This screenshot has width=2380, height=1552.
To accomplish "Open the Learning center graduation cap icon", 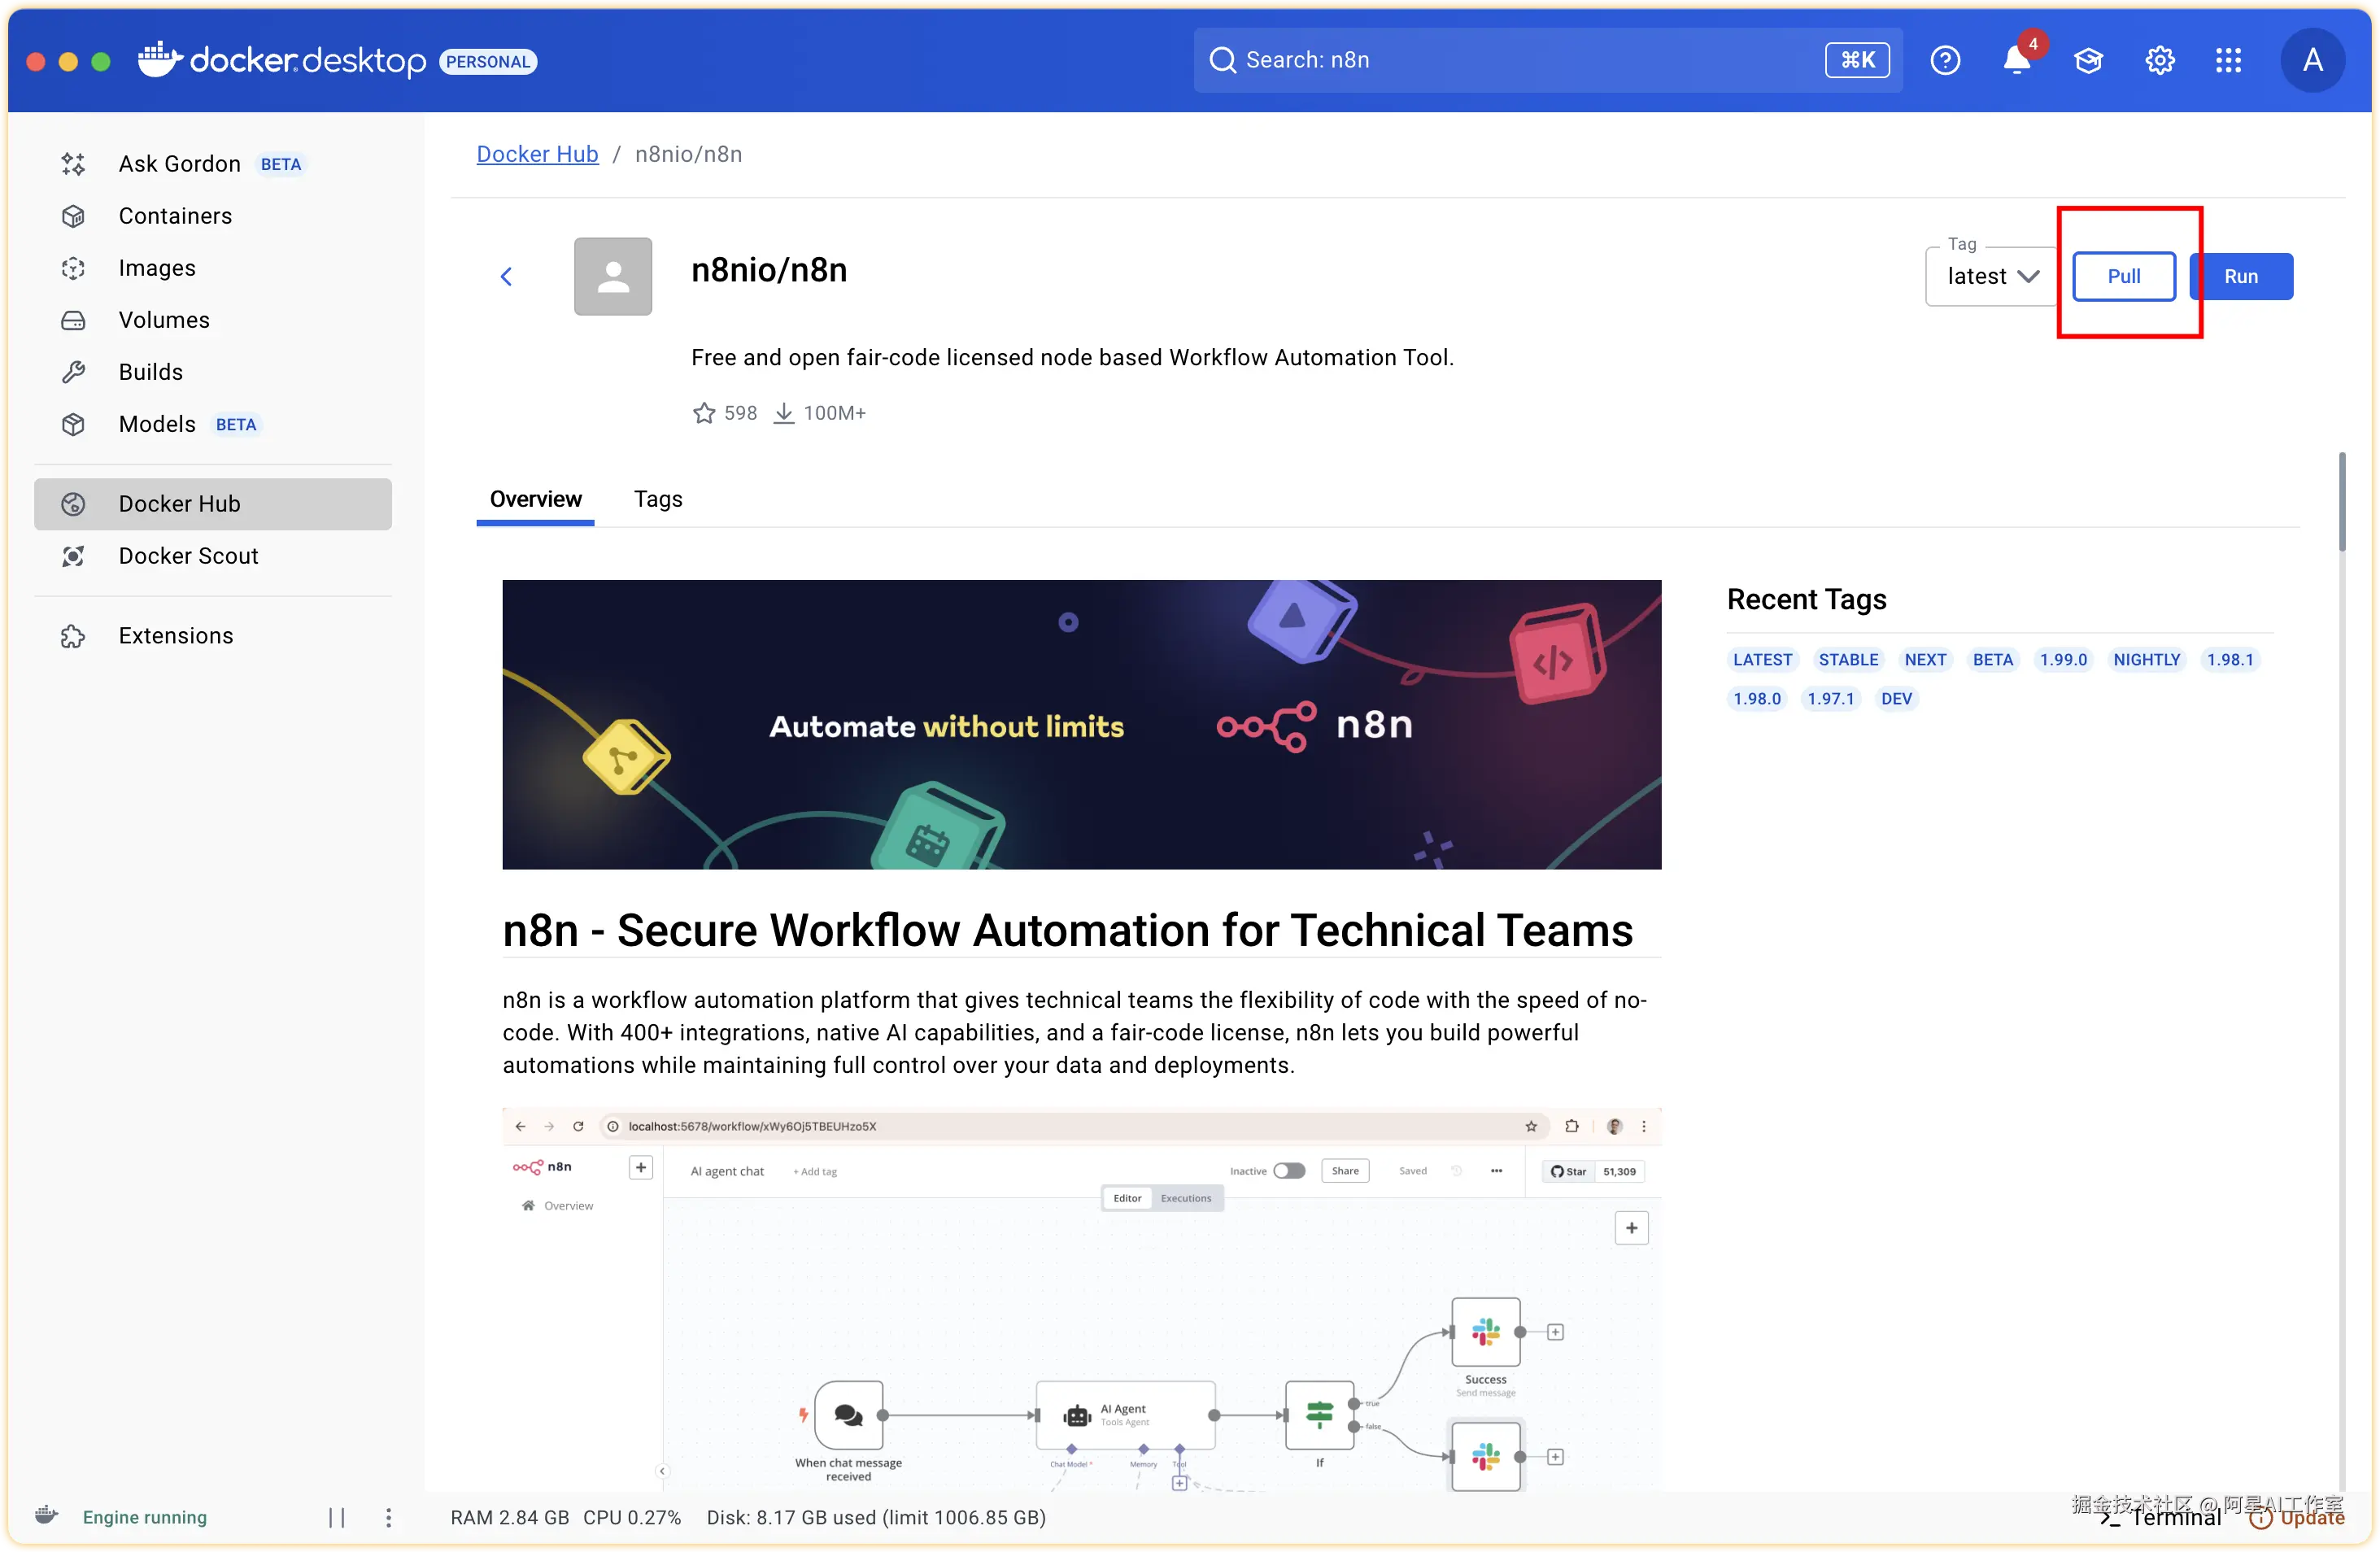I will pyautogui.click(x=2088, y=61).
